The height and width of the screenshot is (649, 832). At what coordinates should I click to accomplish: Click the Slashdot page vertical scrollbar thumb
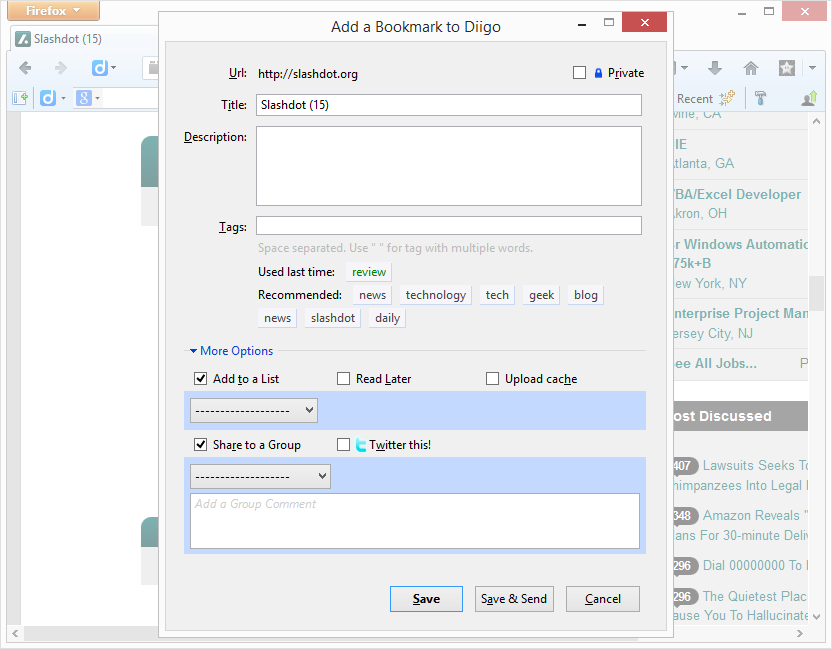click(x=816, y=292)
